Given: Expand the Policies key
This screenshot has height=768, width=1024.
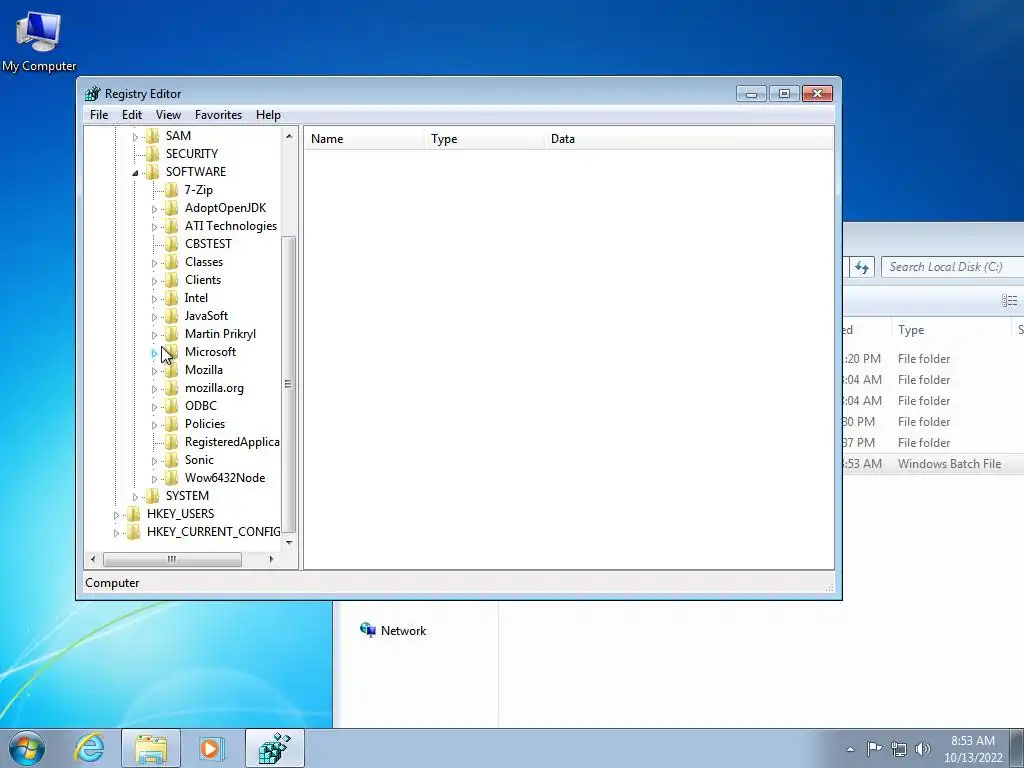Looking at the screenshot, I should click(154, 425).
